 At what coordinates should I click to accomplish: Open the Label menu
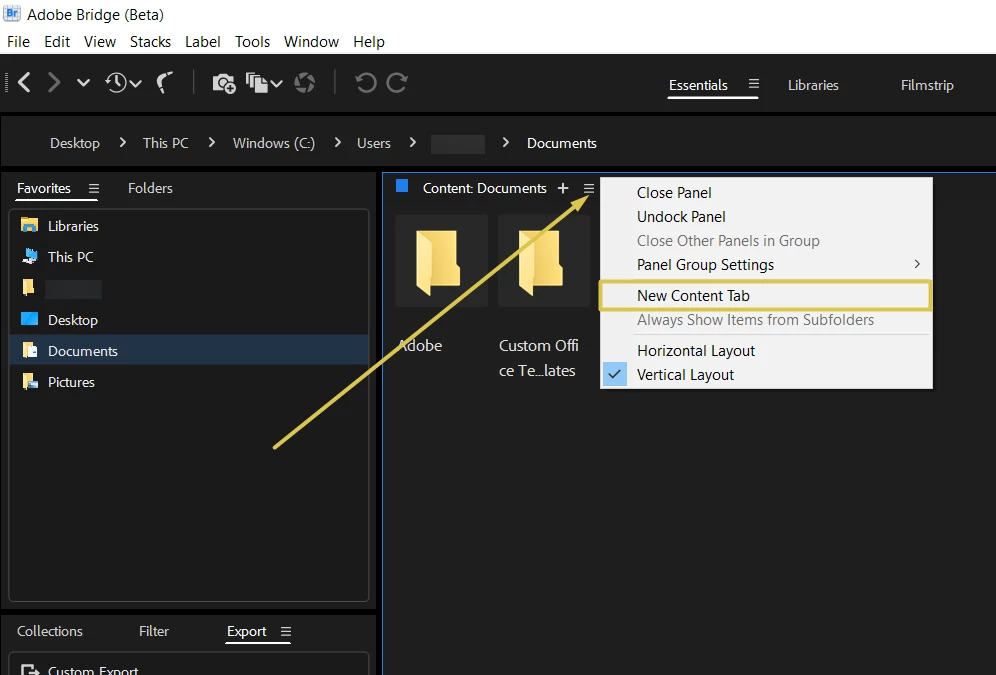click(203, 42)
